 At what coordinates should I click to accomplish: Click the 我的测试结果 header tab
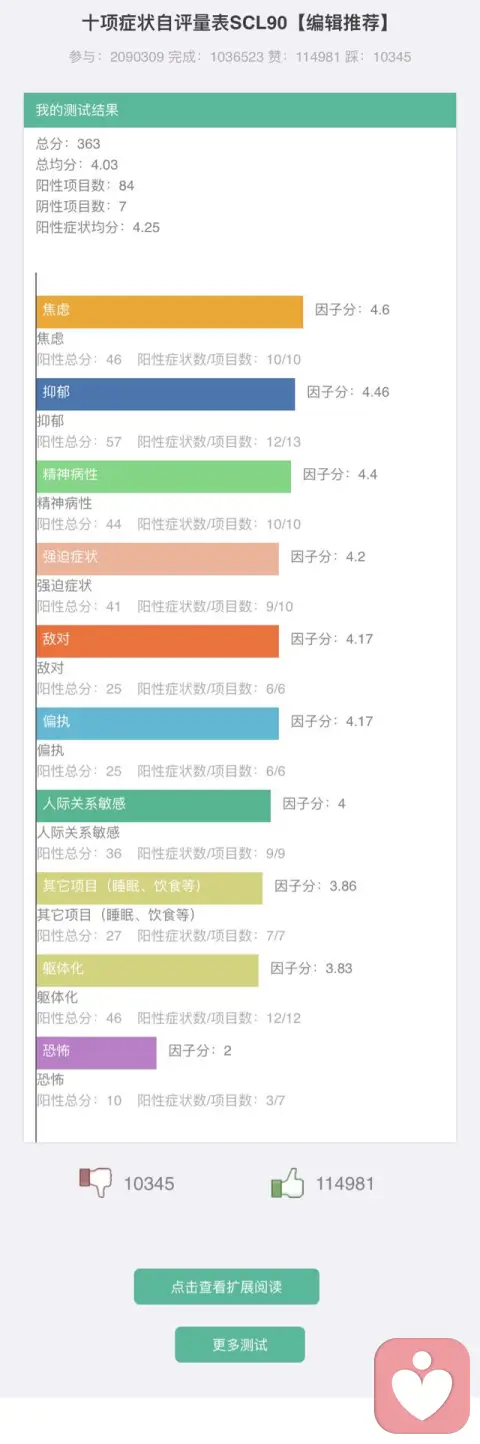[x=240, y=110]
